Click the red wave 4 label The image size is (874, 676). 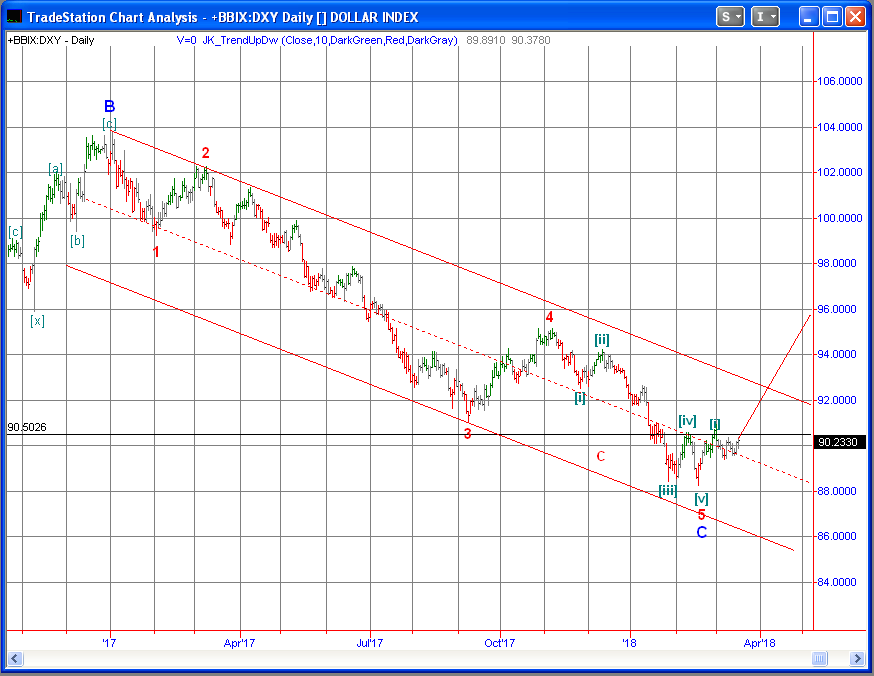coord(549,317)
